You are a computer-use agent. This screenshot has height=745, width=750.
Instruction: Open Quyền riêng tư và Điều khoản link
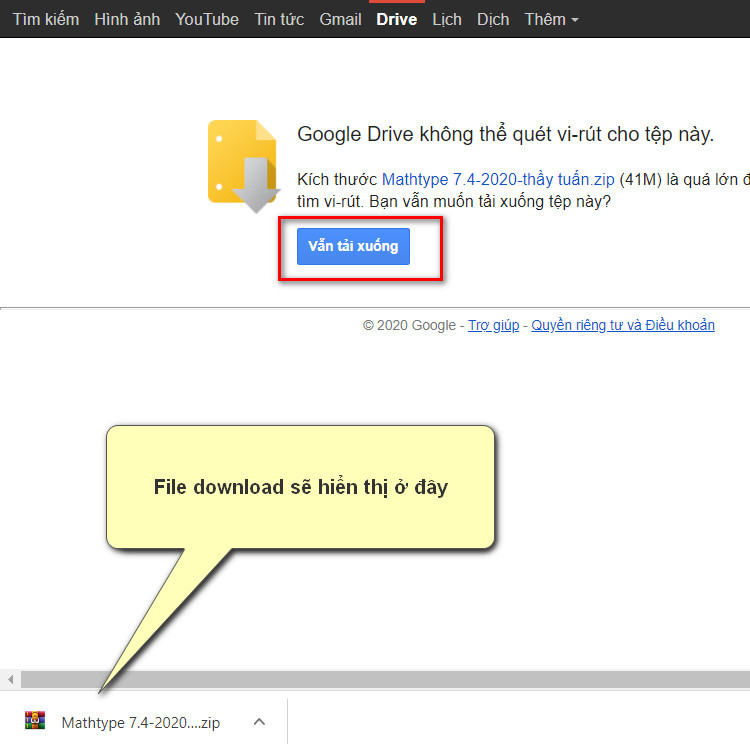pos(623,325)
